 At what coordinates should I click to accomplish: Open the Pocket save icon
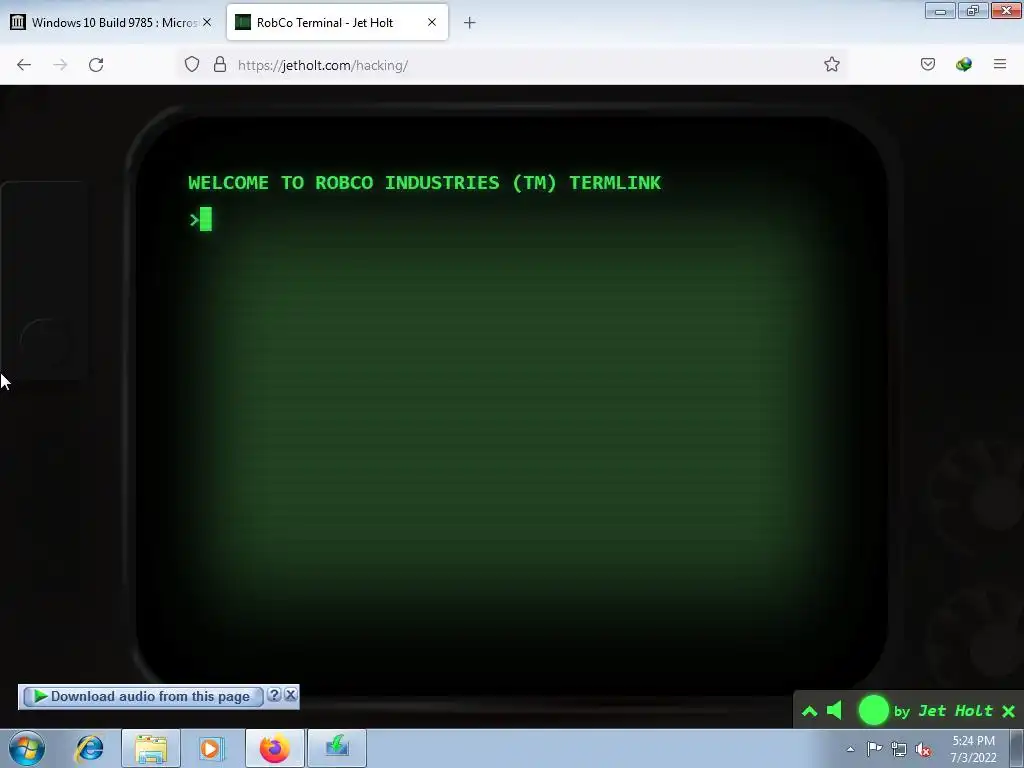[927, 64]
